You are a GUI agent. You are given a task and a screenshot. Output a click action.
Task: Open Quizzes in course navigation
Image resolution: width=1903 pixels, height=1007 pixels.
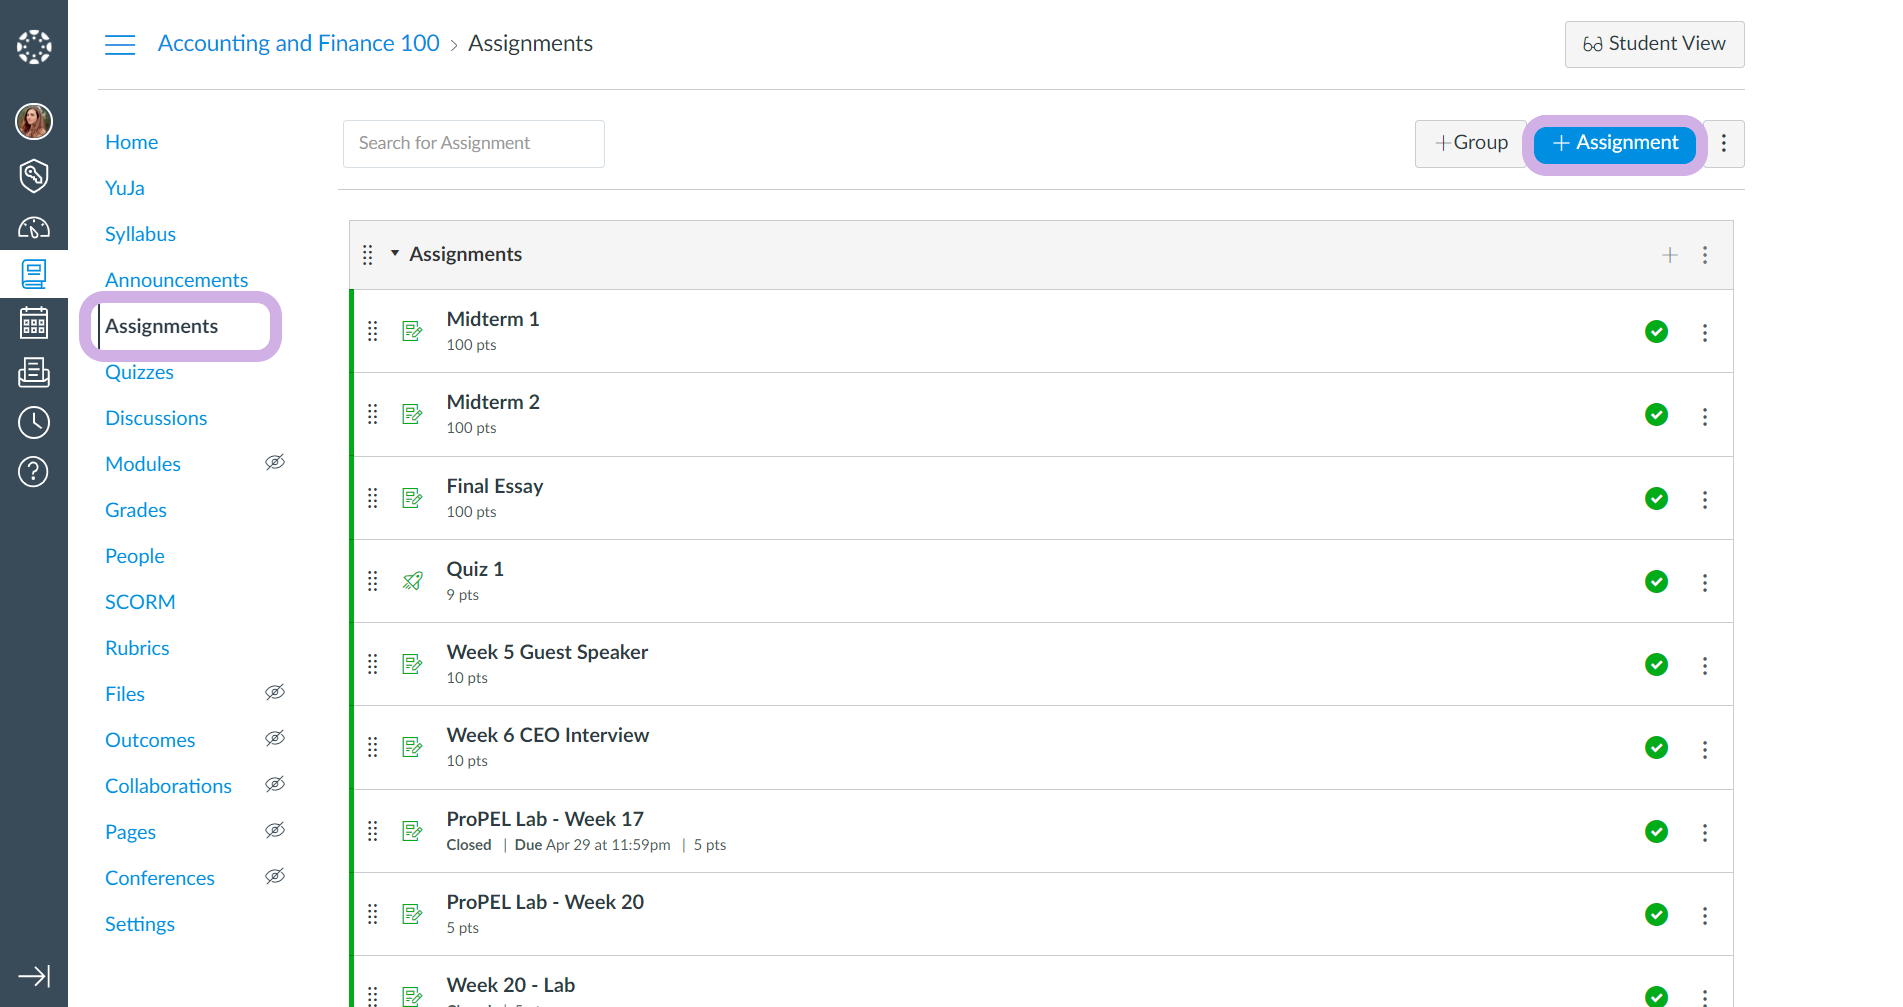(139, 373)
